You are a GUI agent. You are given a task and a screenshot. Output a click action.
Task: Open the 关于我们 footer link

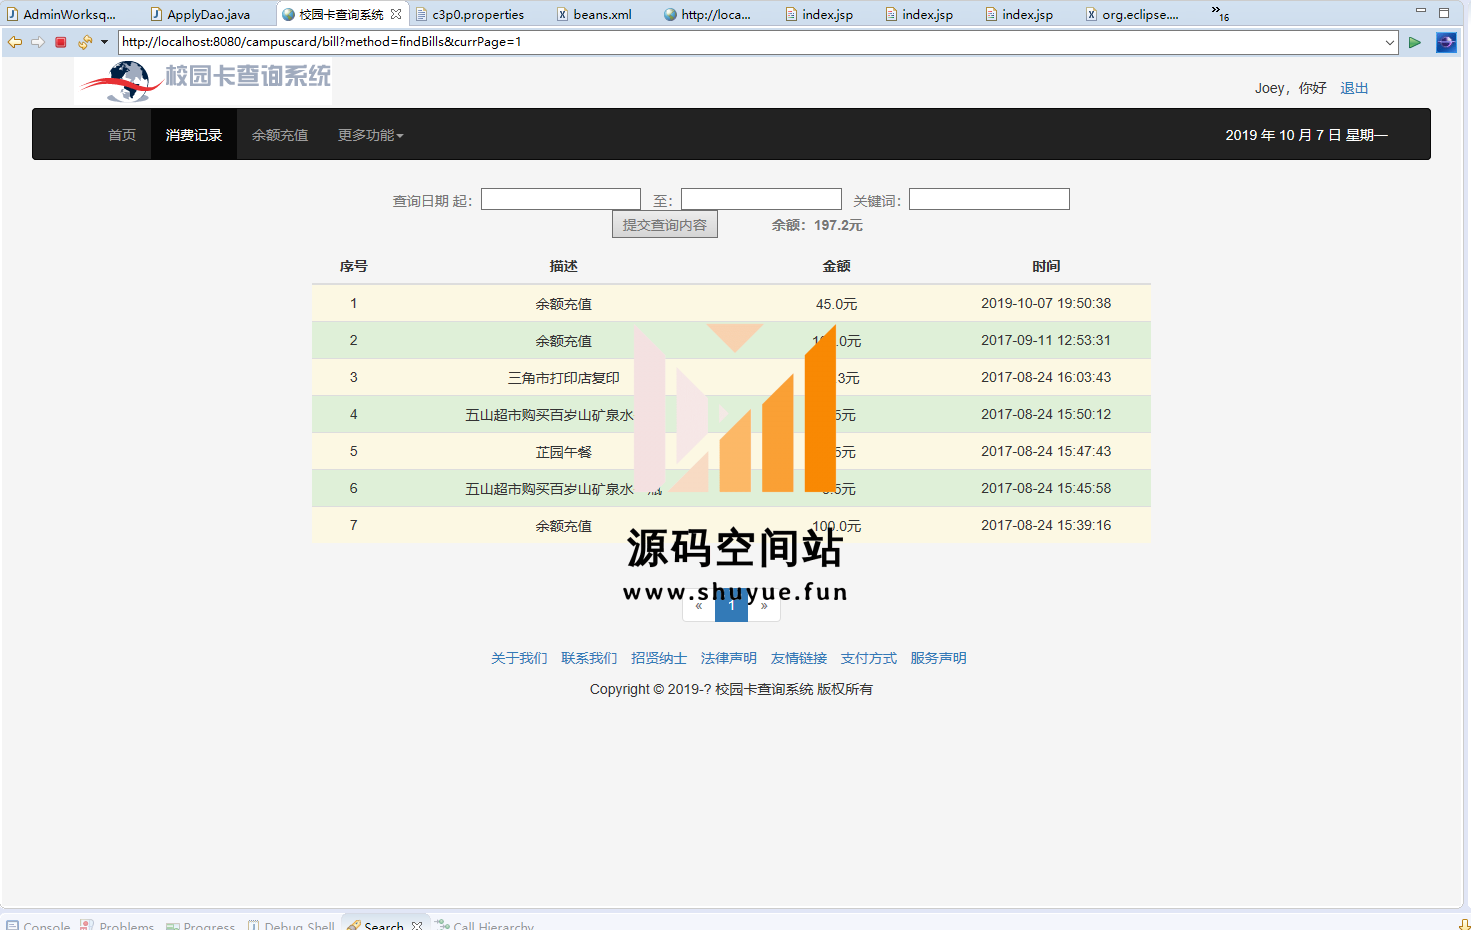click(x=519, y=658)
